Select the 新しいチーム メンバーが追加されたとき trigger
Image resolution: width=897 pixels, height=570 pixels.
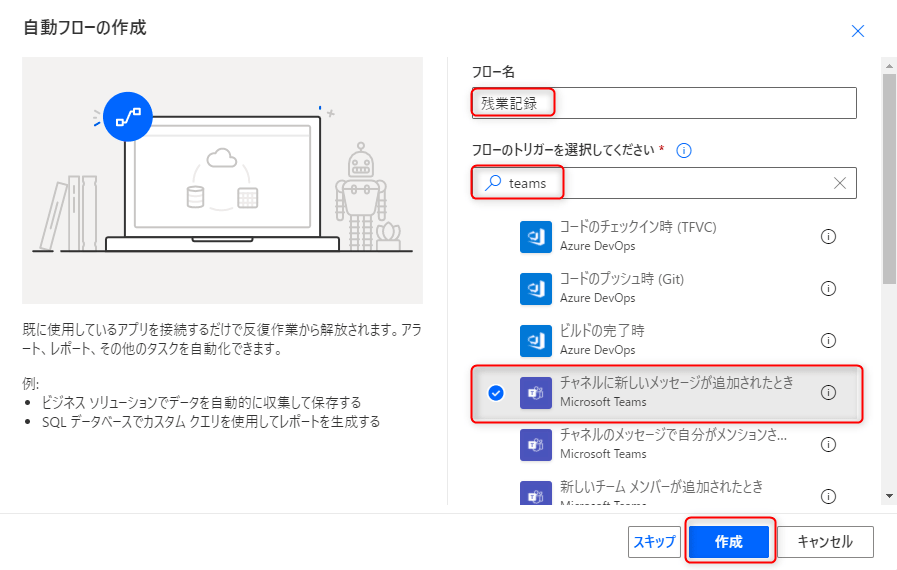tap(662, 490)
